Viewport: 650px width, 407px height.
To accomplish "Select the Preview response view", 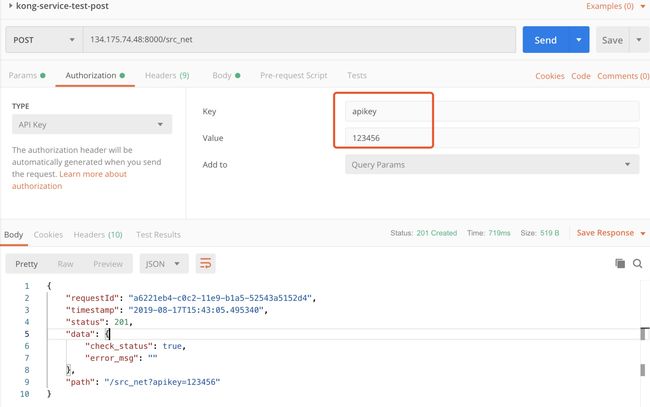I will pyautogui.click(x=108, y=264).
